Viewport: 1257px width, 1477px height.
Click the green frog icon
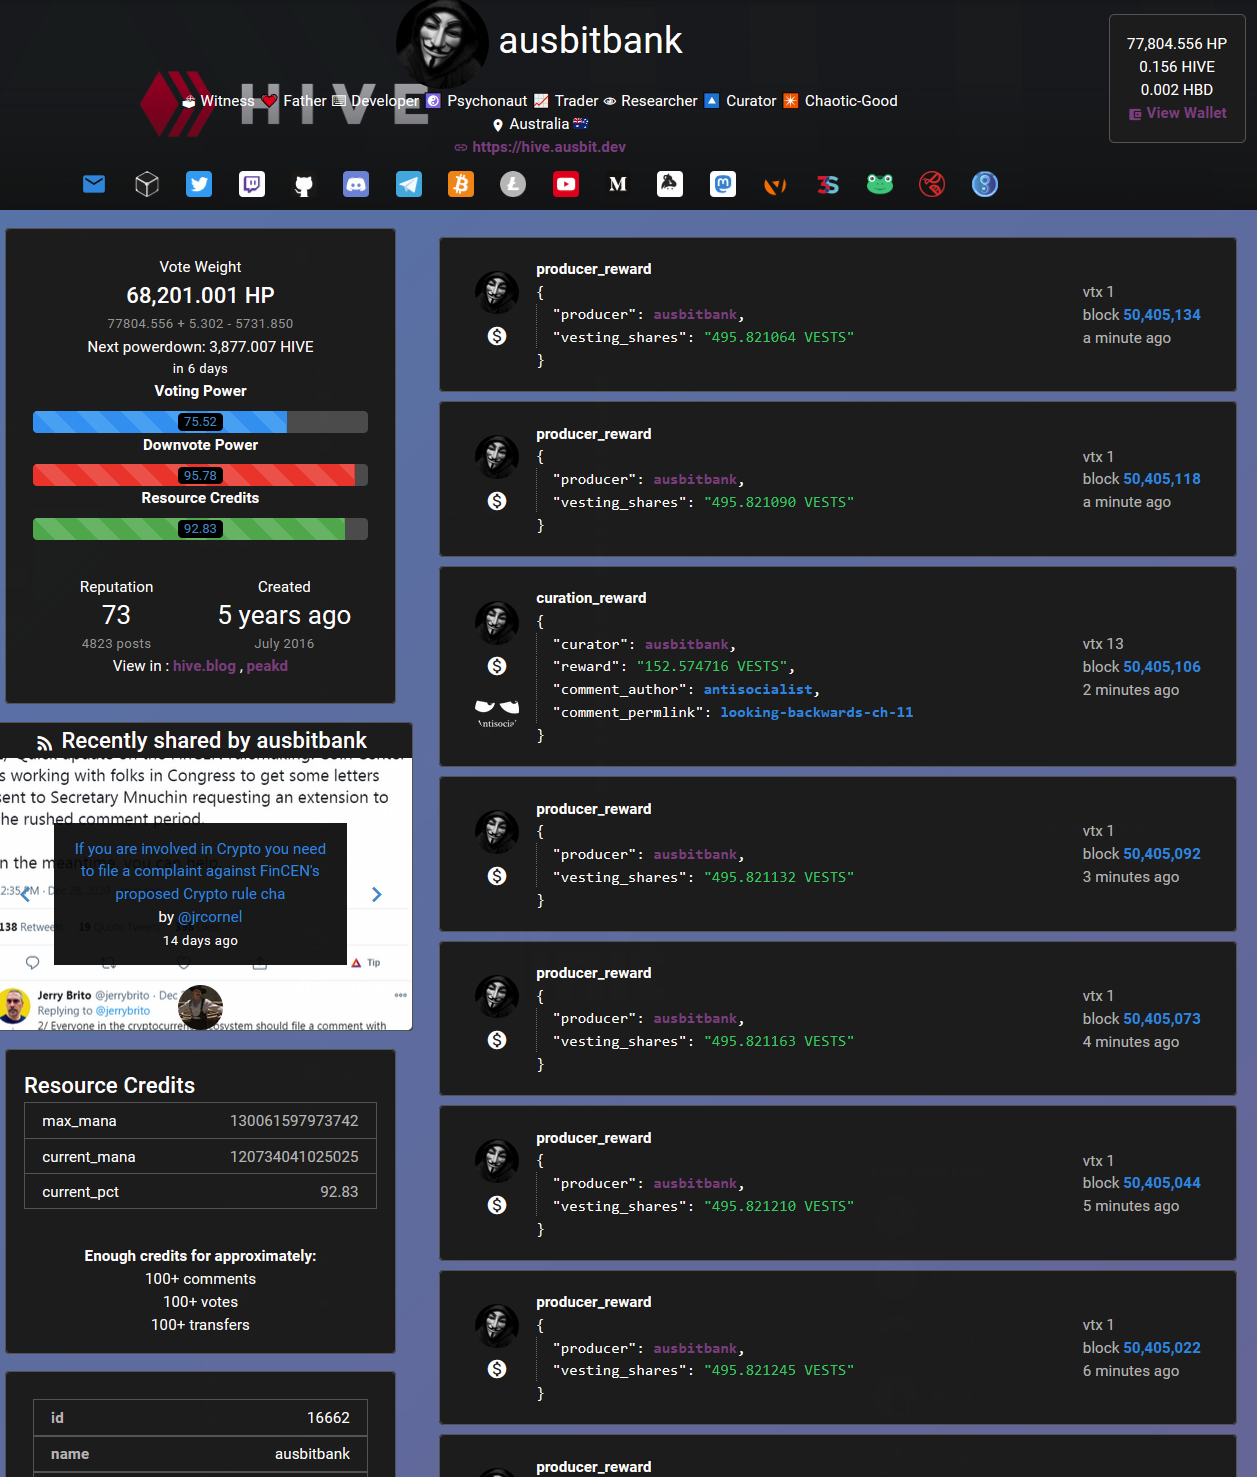[880, 184]
